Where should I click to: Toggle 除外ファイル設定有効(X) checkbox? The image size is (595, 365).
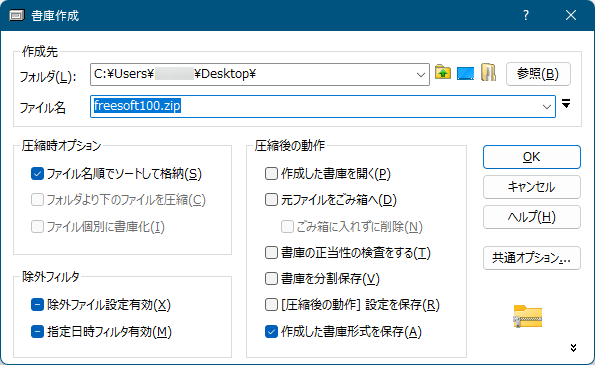[37, 305]
